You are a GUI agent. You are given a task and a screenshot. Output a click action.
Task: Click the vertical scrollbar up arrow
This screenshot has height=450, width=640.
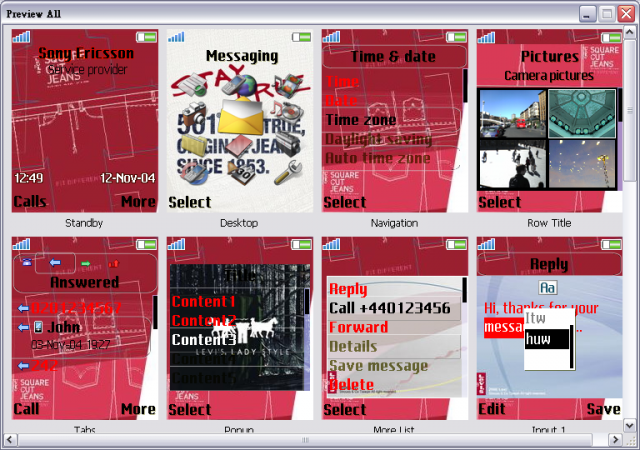click(629, 31)
